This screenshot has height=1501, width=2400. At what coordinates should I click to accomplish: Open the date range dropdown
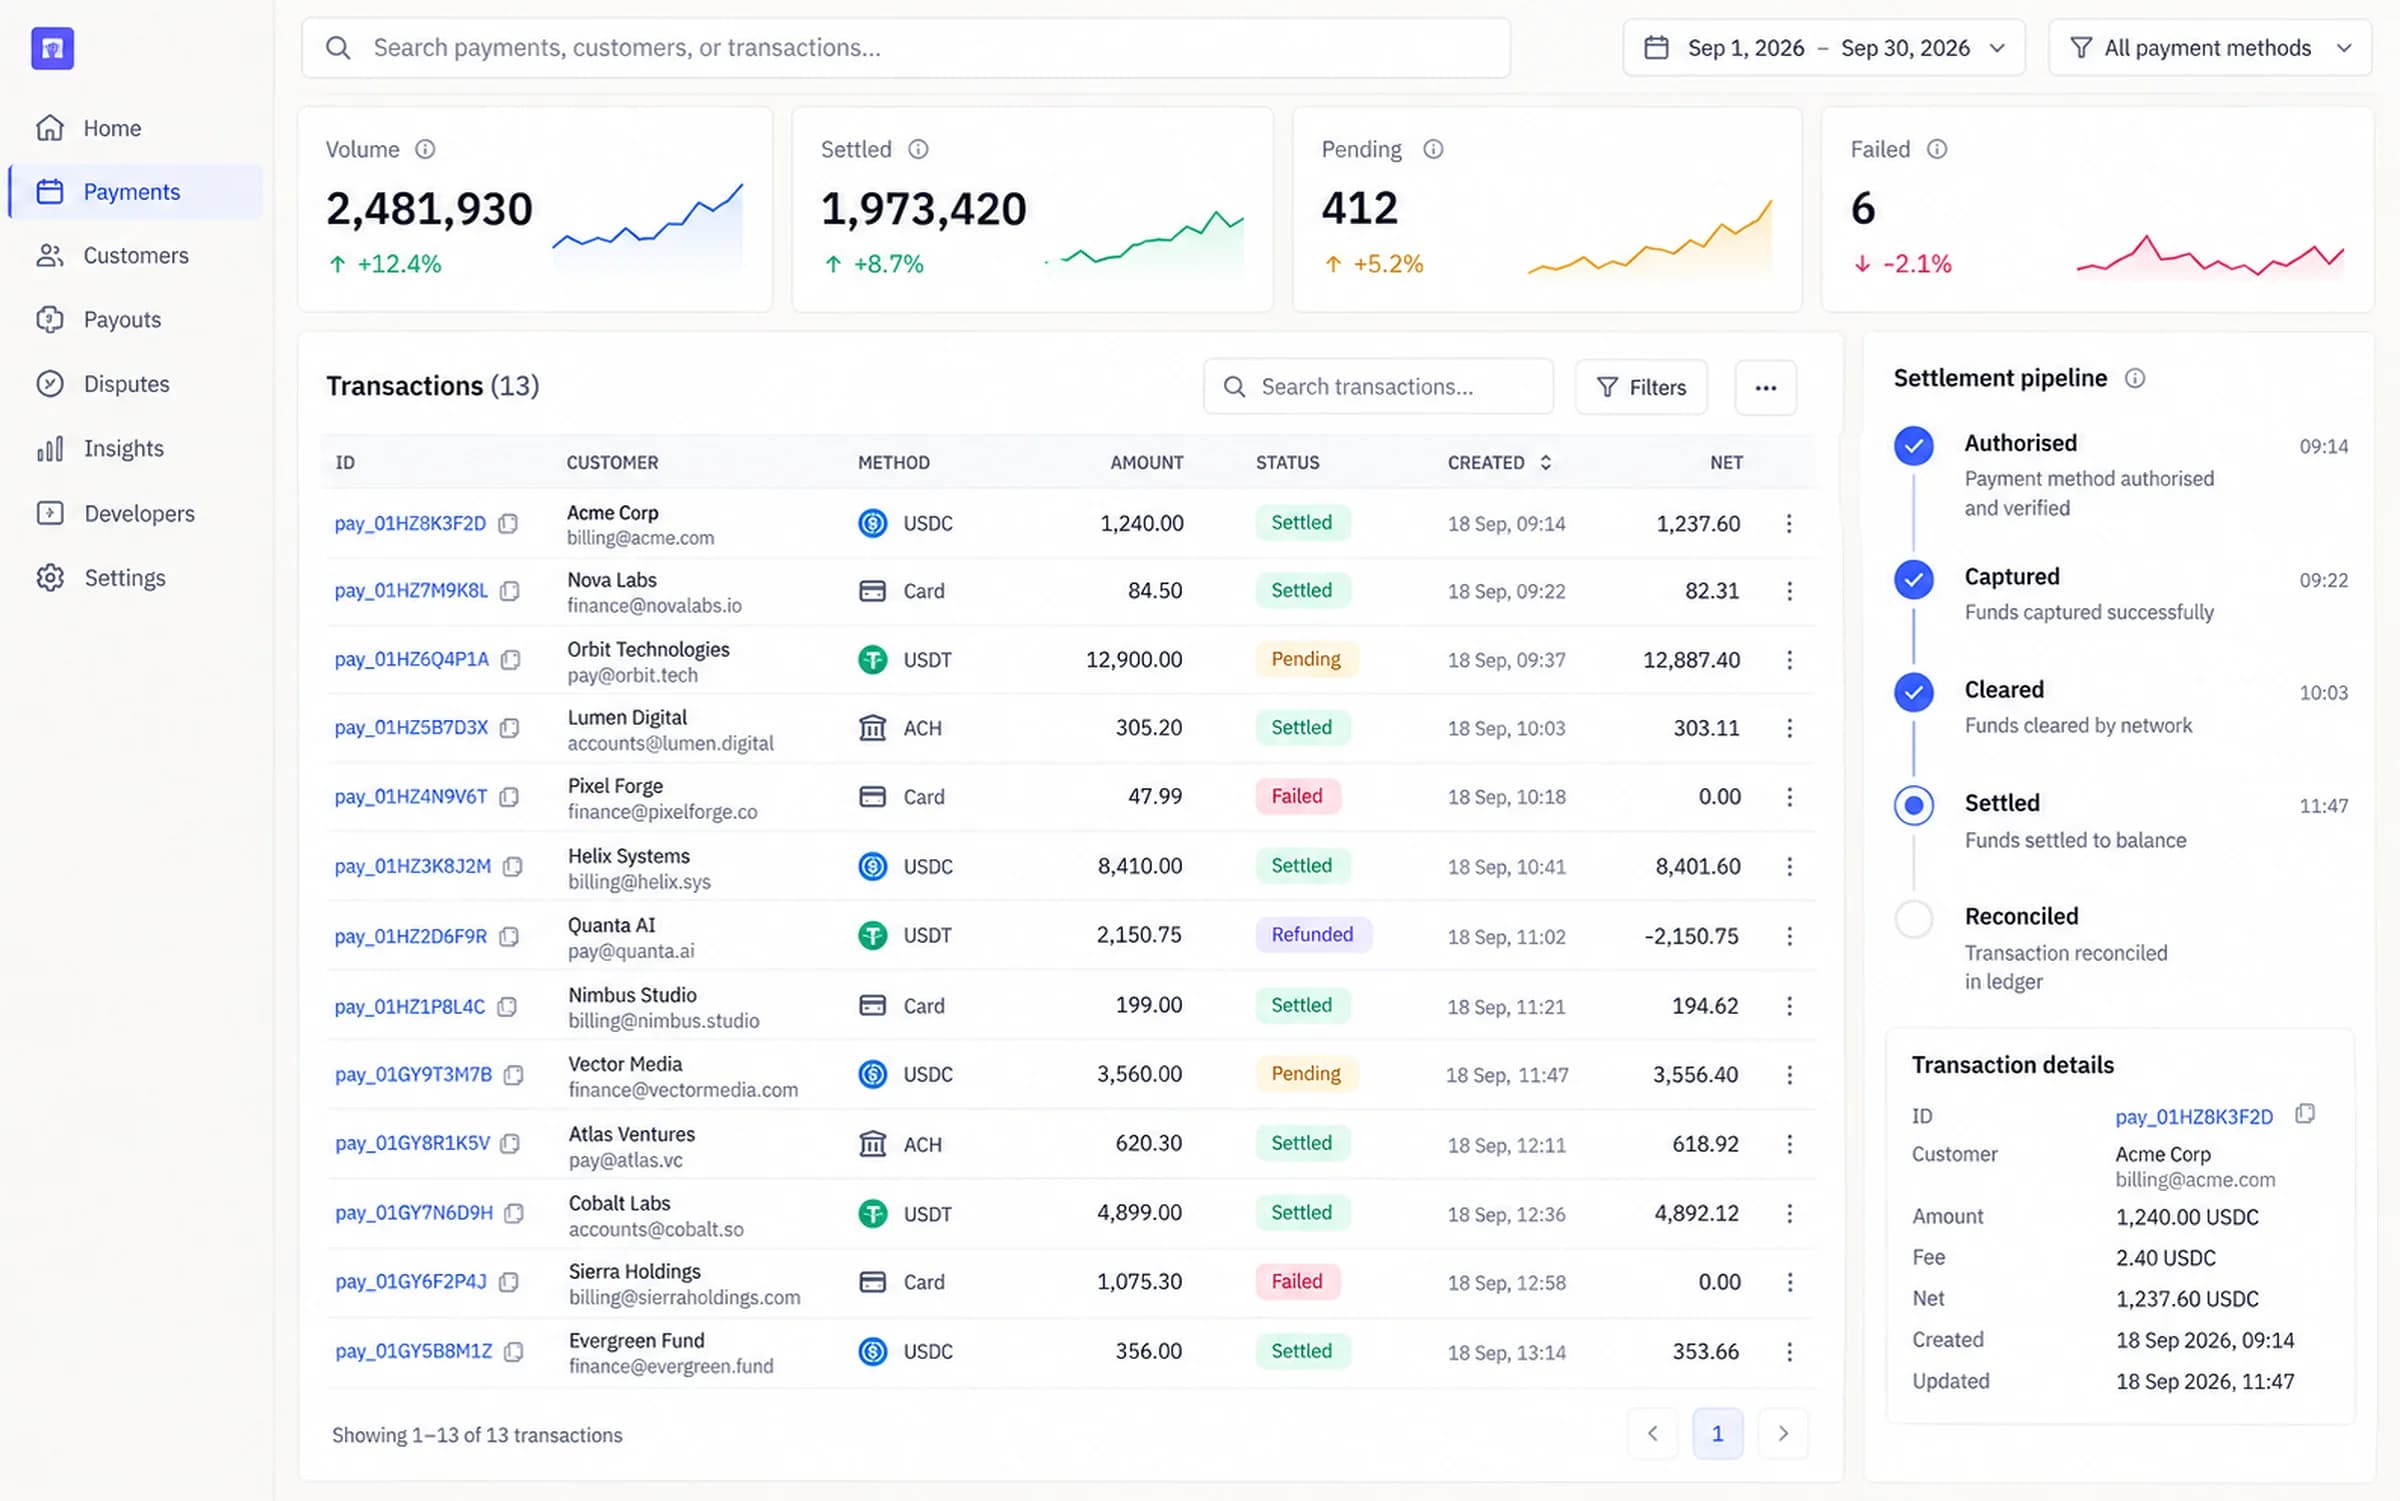[x=1824, y=48]
